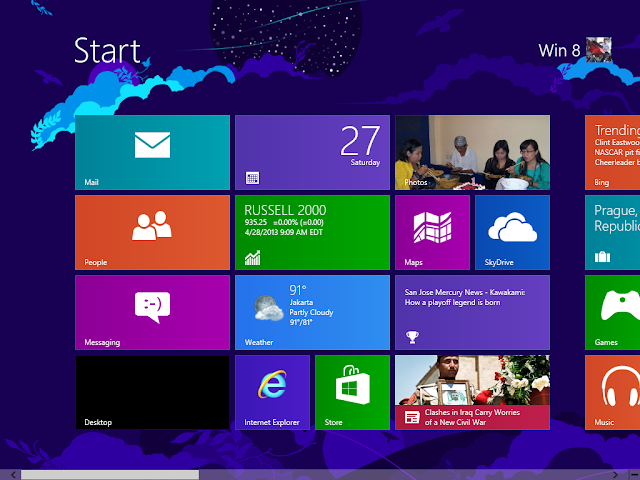The height and width of the screenshot is (480, 640).
Task: Click the Internet Explorer label text
Action: pyautogui.click(x=272, y=422)
